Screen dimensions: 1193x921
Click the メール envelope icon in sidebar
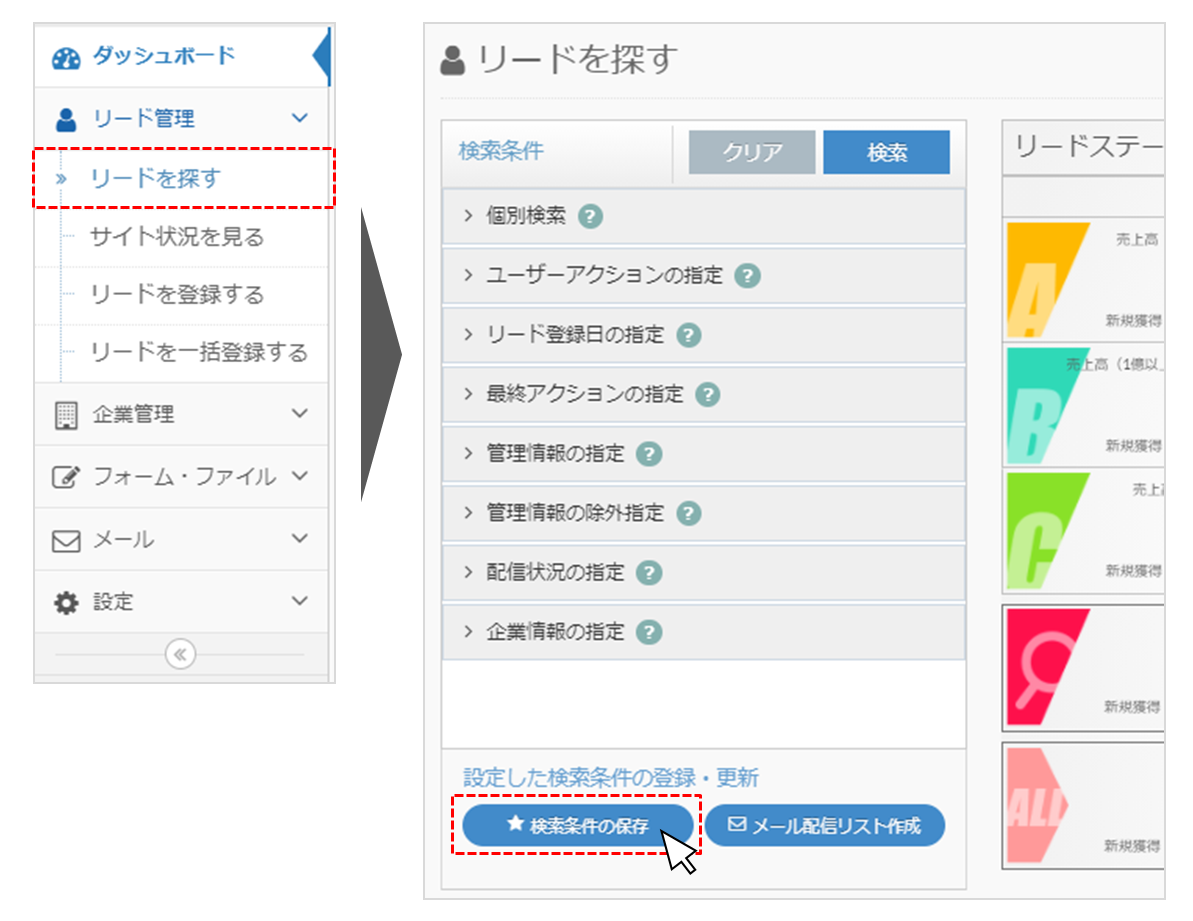click(66, 541)
